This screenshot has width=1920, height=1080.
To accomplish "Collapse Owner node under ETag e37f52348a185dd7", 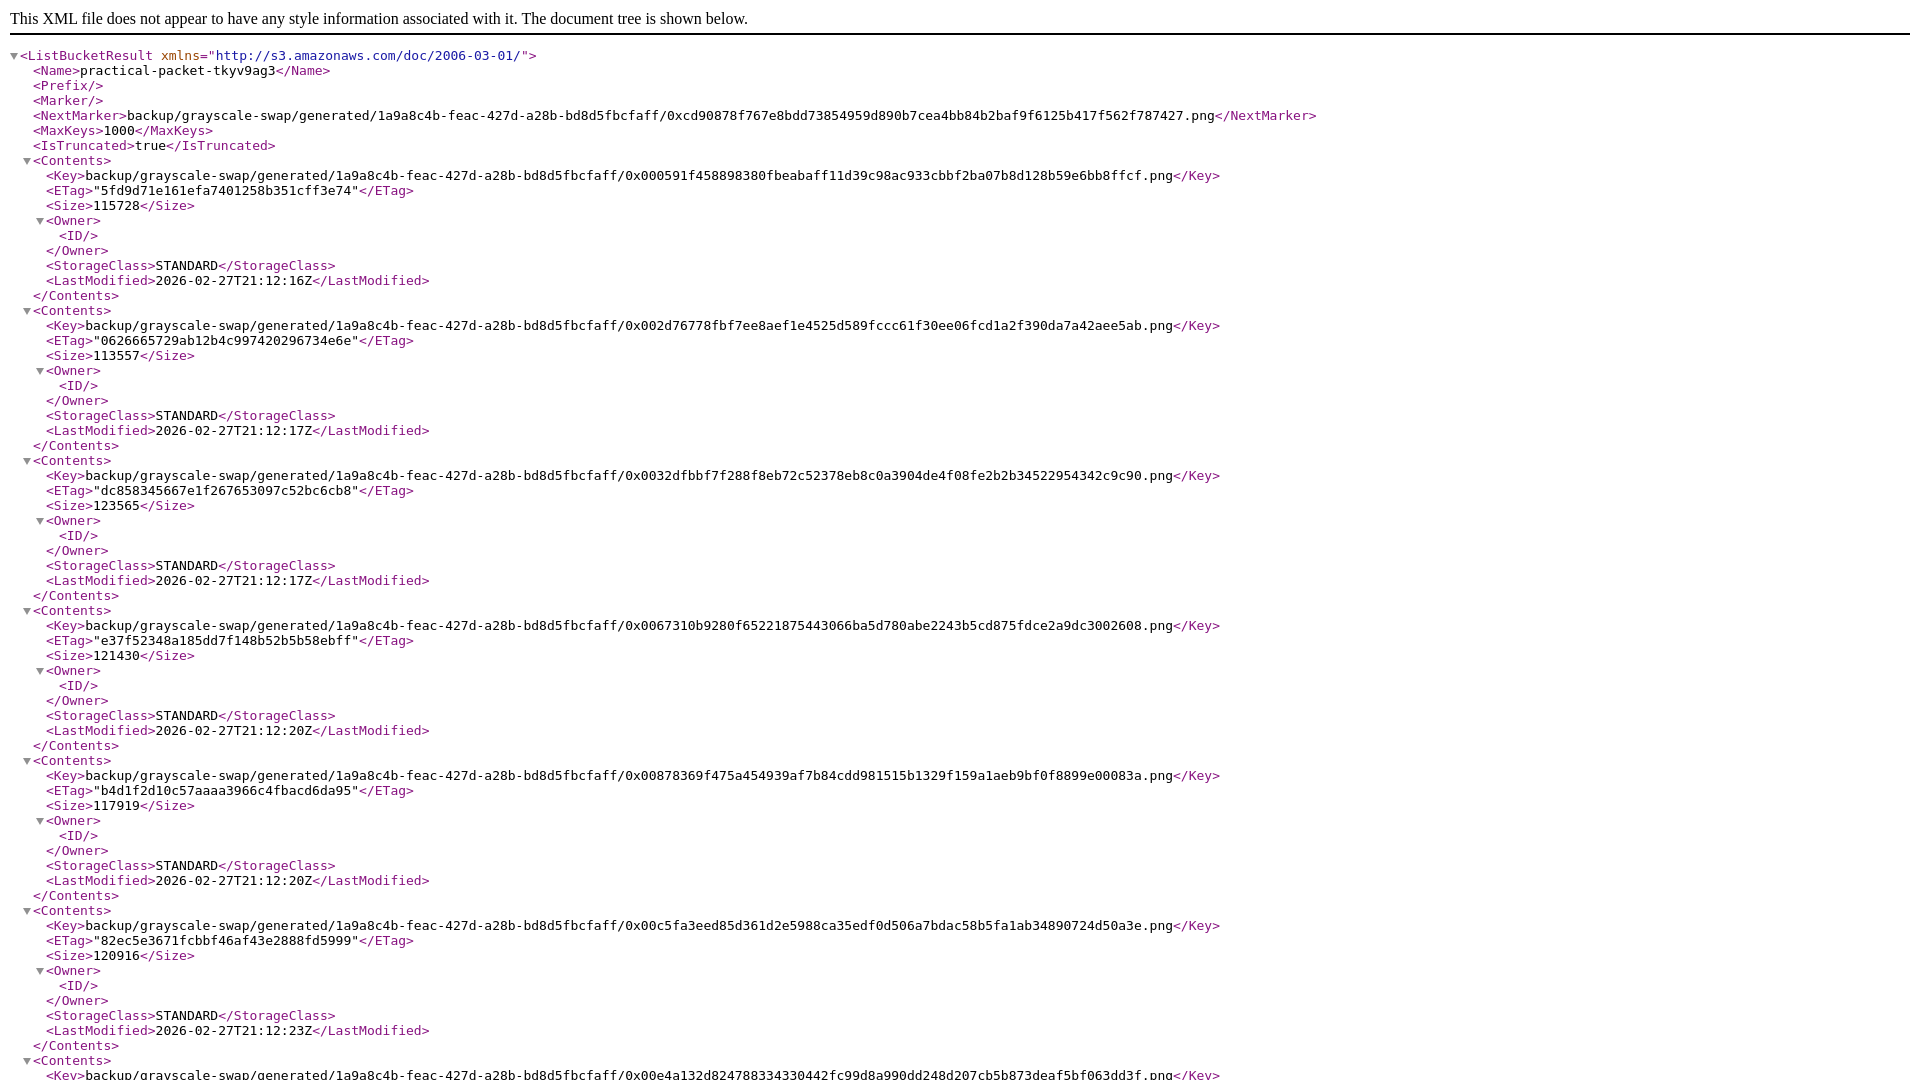I will [40, 671].
